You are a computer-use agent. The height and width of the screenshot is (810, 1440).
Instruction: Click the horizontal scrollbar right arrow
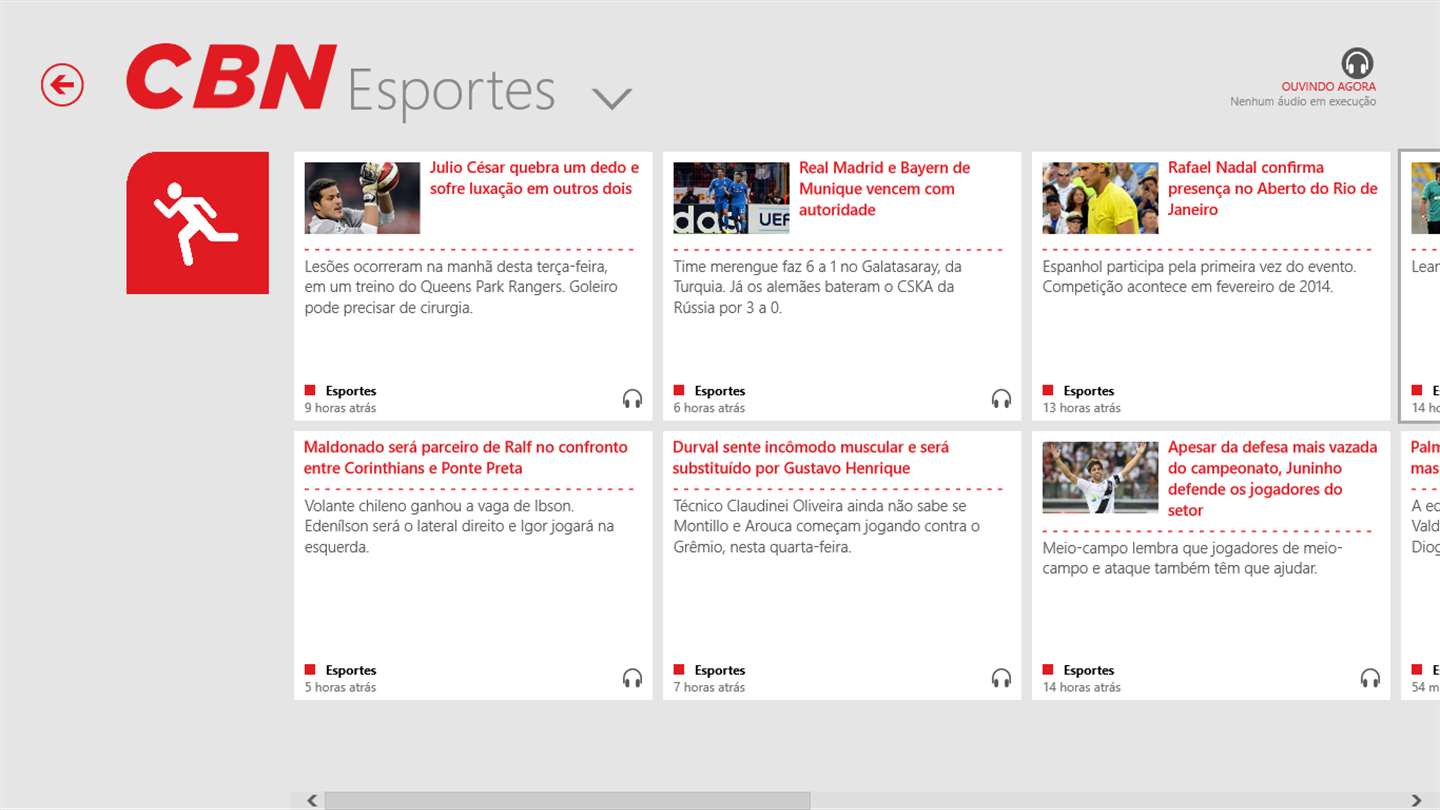[1416, 800]
